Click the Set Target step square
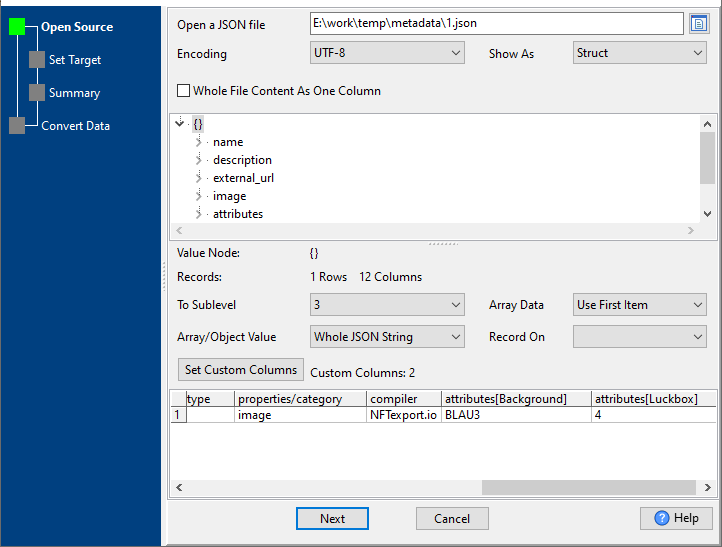Screen dimensions: 722x547 point(37,60)
